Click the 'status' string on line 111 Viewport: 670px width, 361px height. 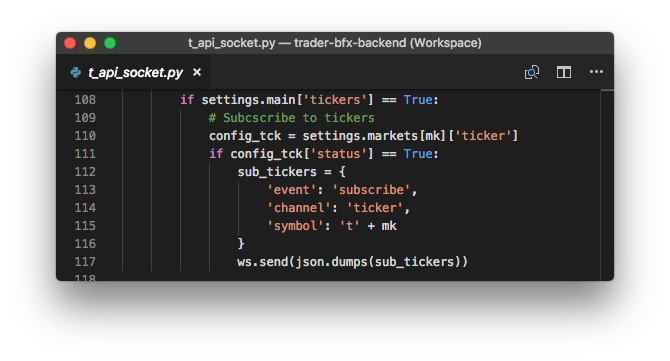(338, 154)
